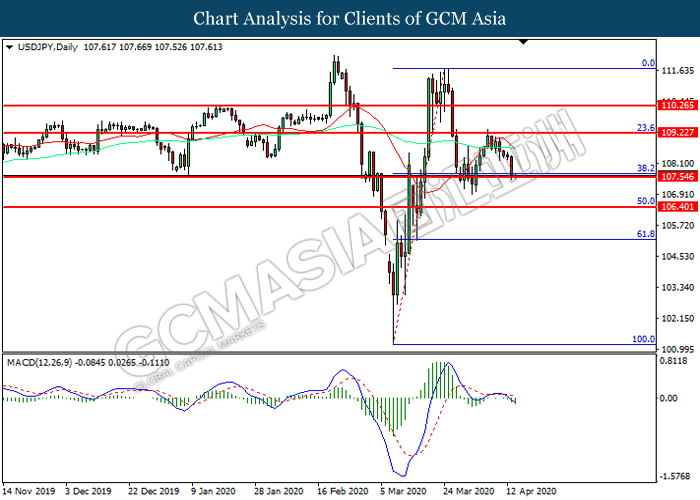The image size is (700, 500).
Task: Click the Fibonacci 23.6 level label
Action: tap(645, 128)
